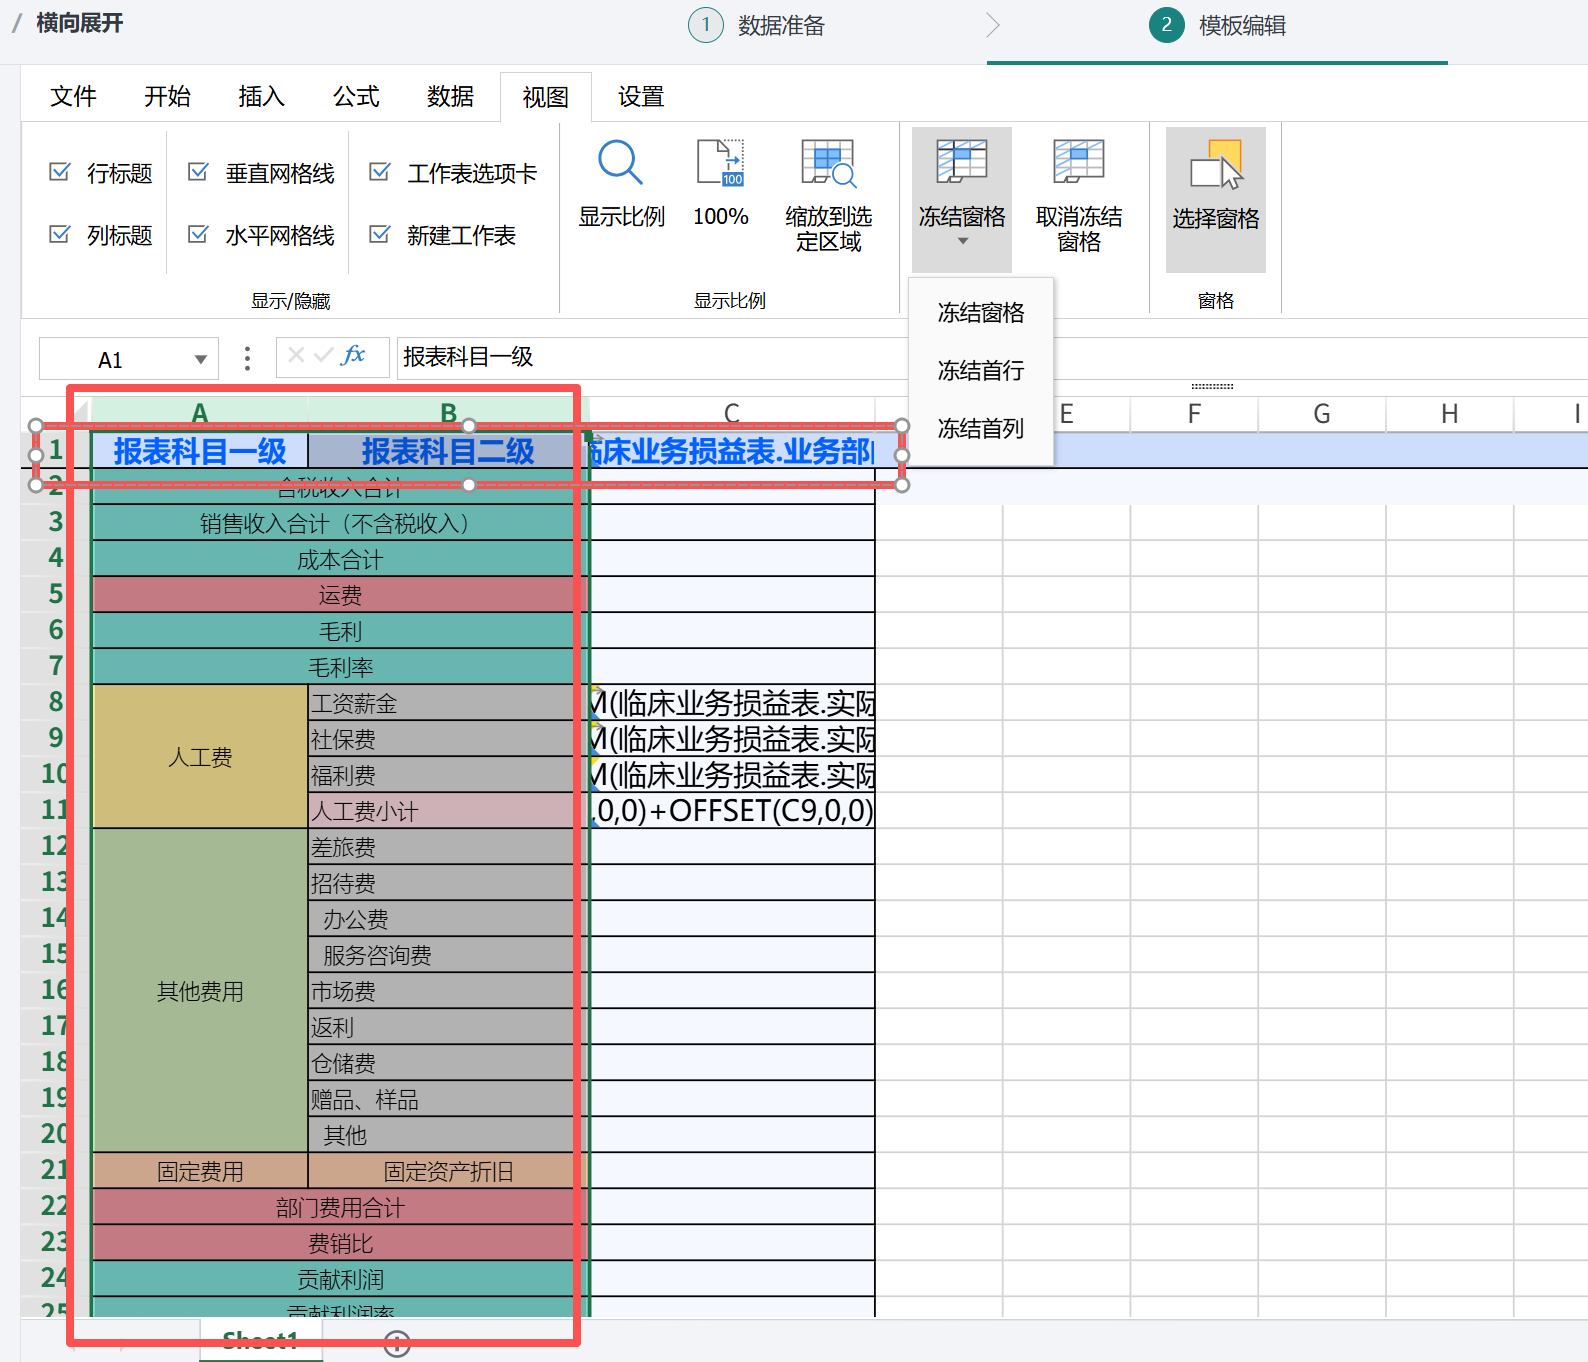Click the 销售收入合计（不含税收入） cell
The width and height of the screenshot is (1588, 1362).
coord(339,523)
